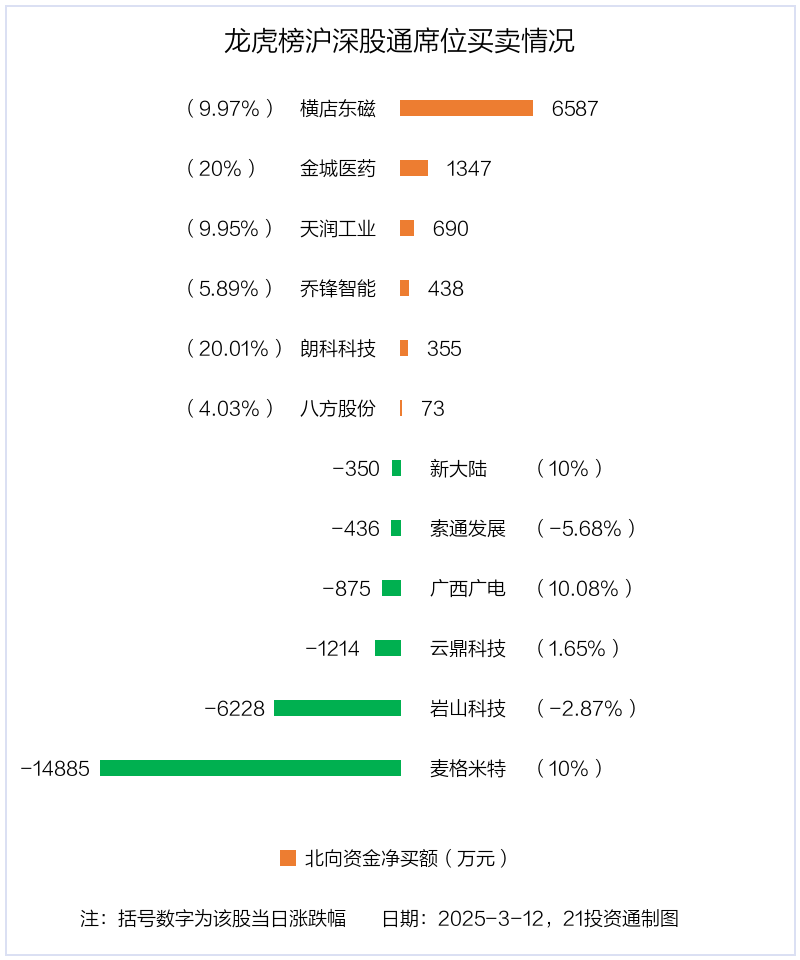The image size is (800, 960).
Task: Click the 横店东磁 orange bar
Action: click(466, 108)
